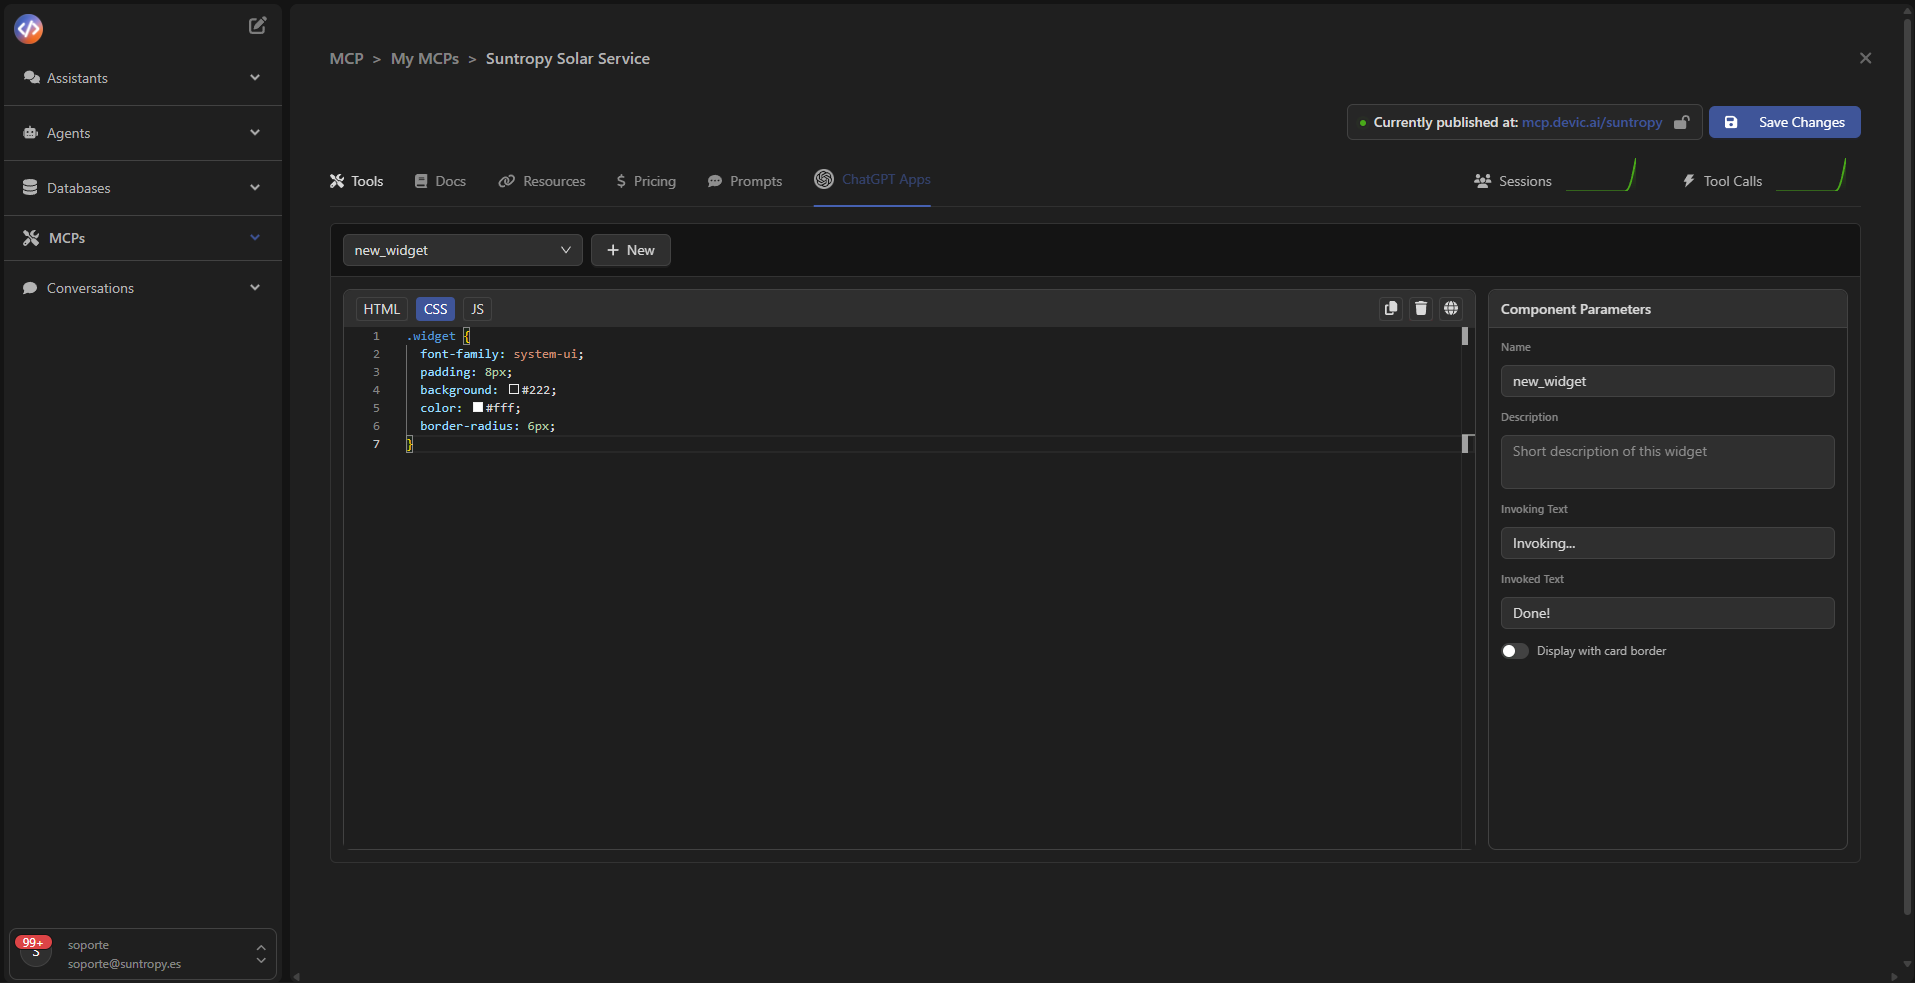Viewport: 1915px width, 983px height.
Task: Expand the Assistants section
Action: click(x=255, y=77)
